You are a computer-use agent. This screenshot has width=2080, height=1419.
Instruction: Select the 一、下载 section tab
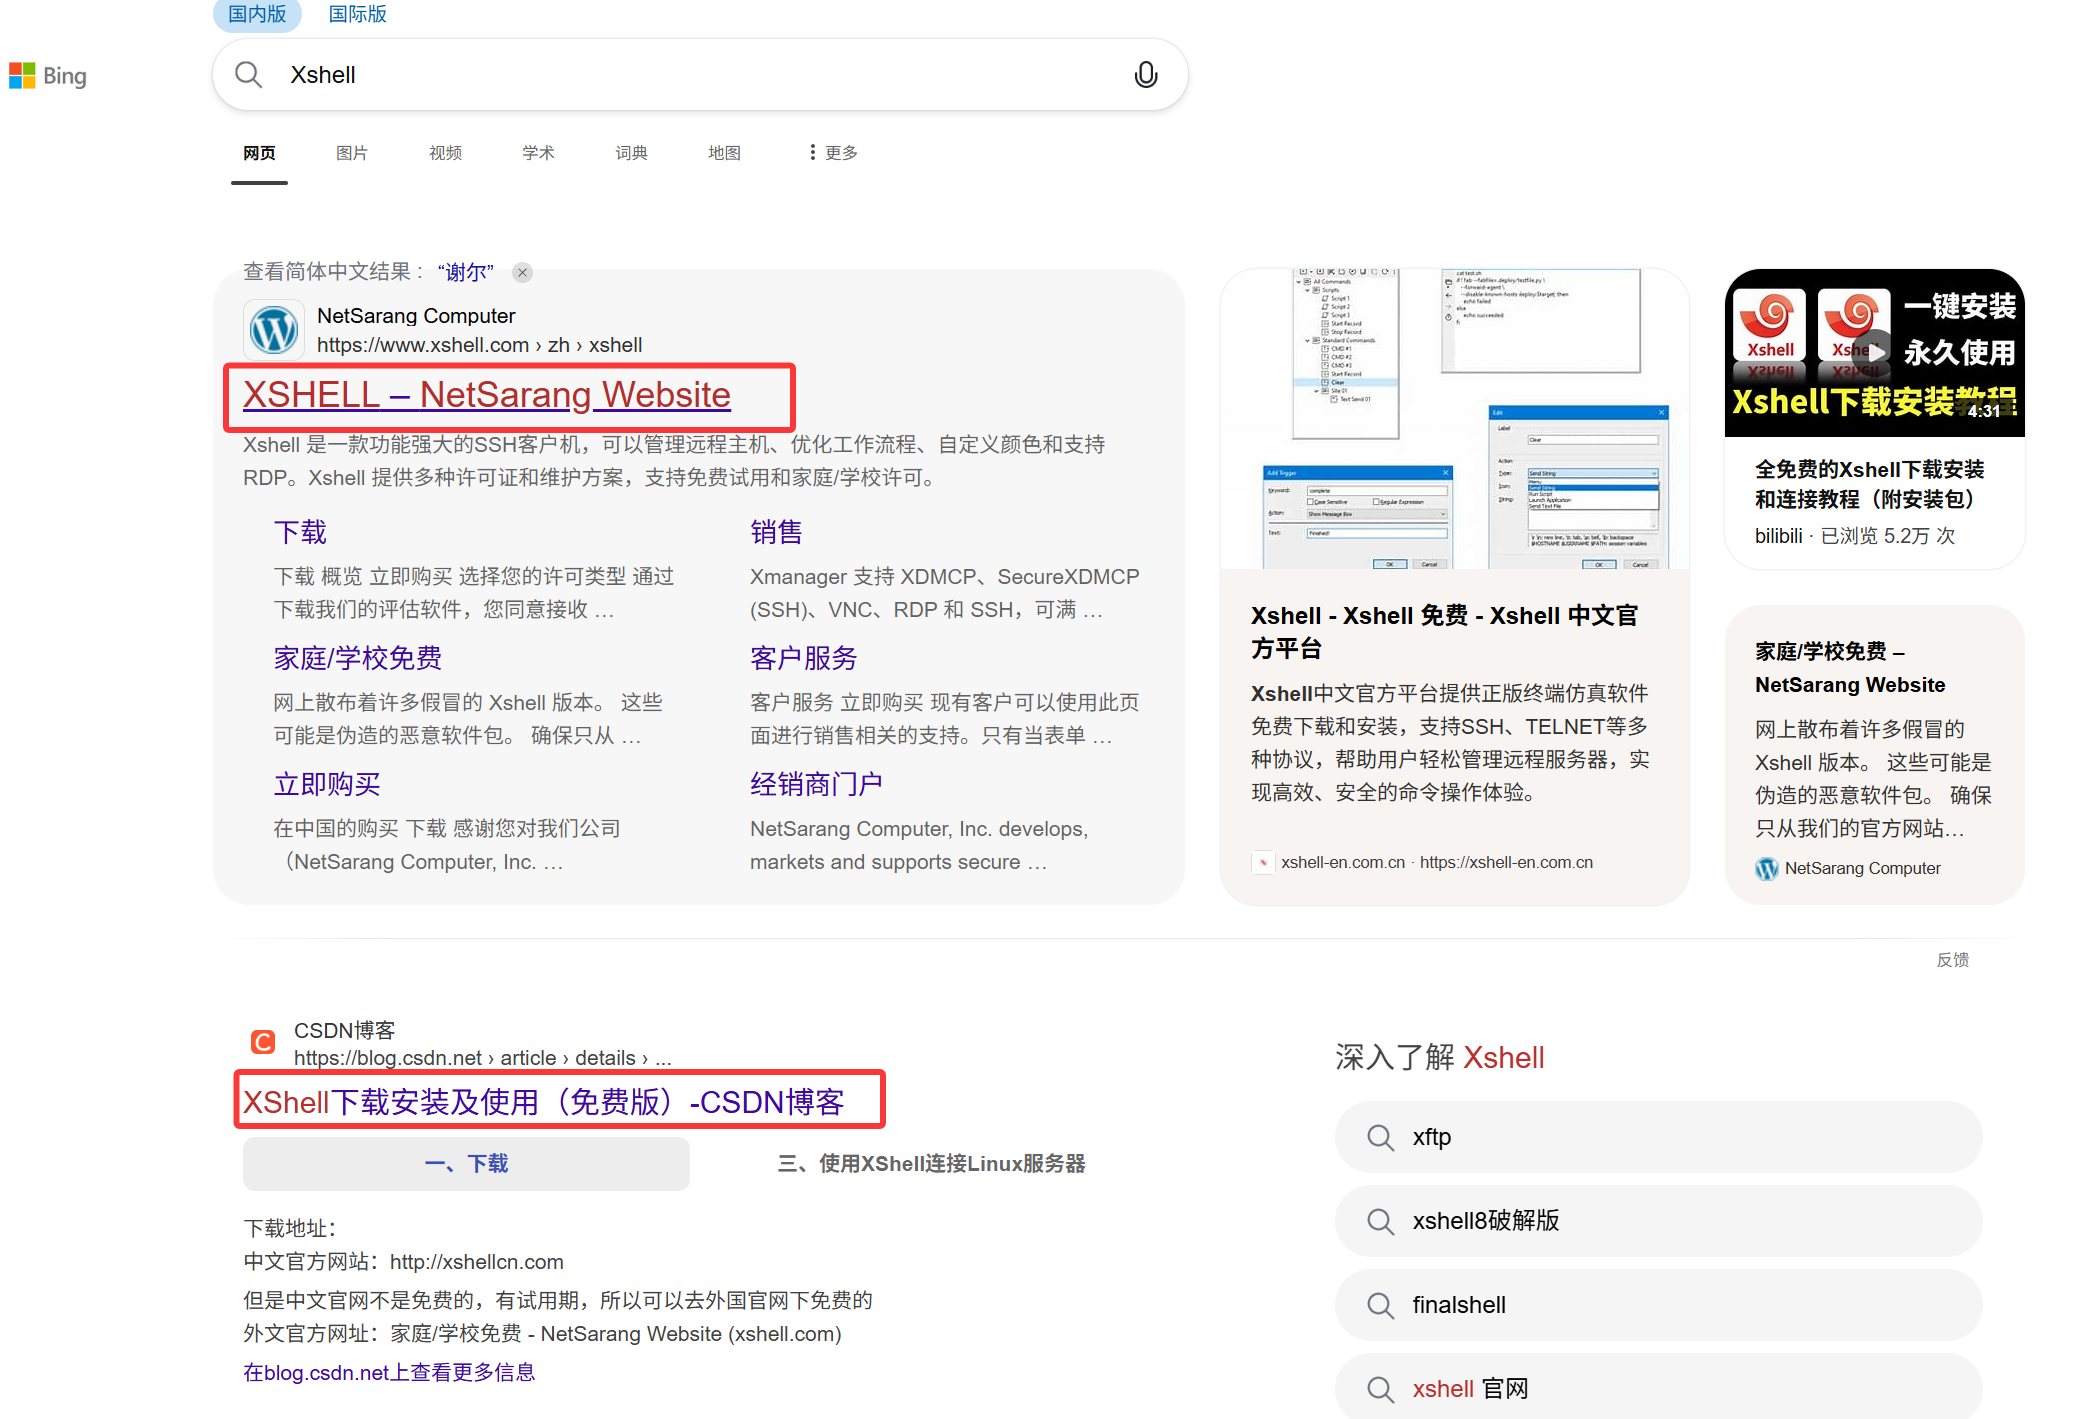click(x=466, y=1164)
